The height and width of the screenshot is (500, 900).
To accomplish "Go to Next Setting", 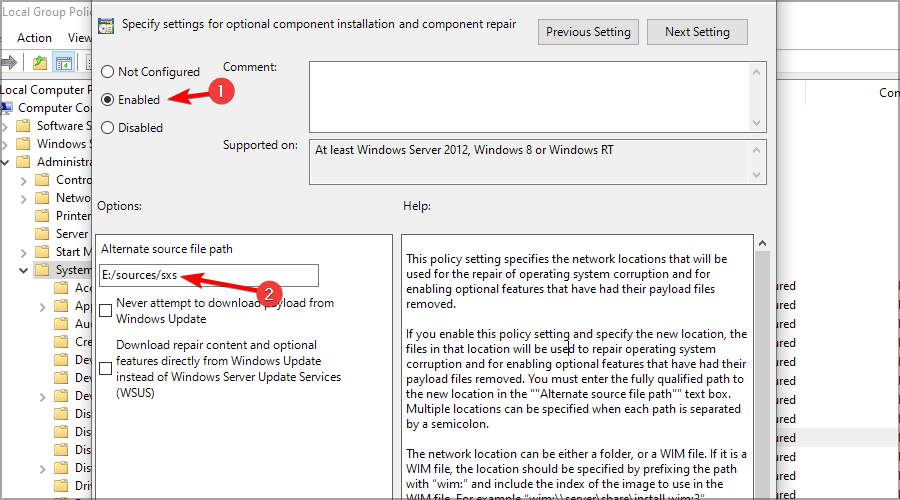I will point(697,32).
